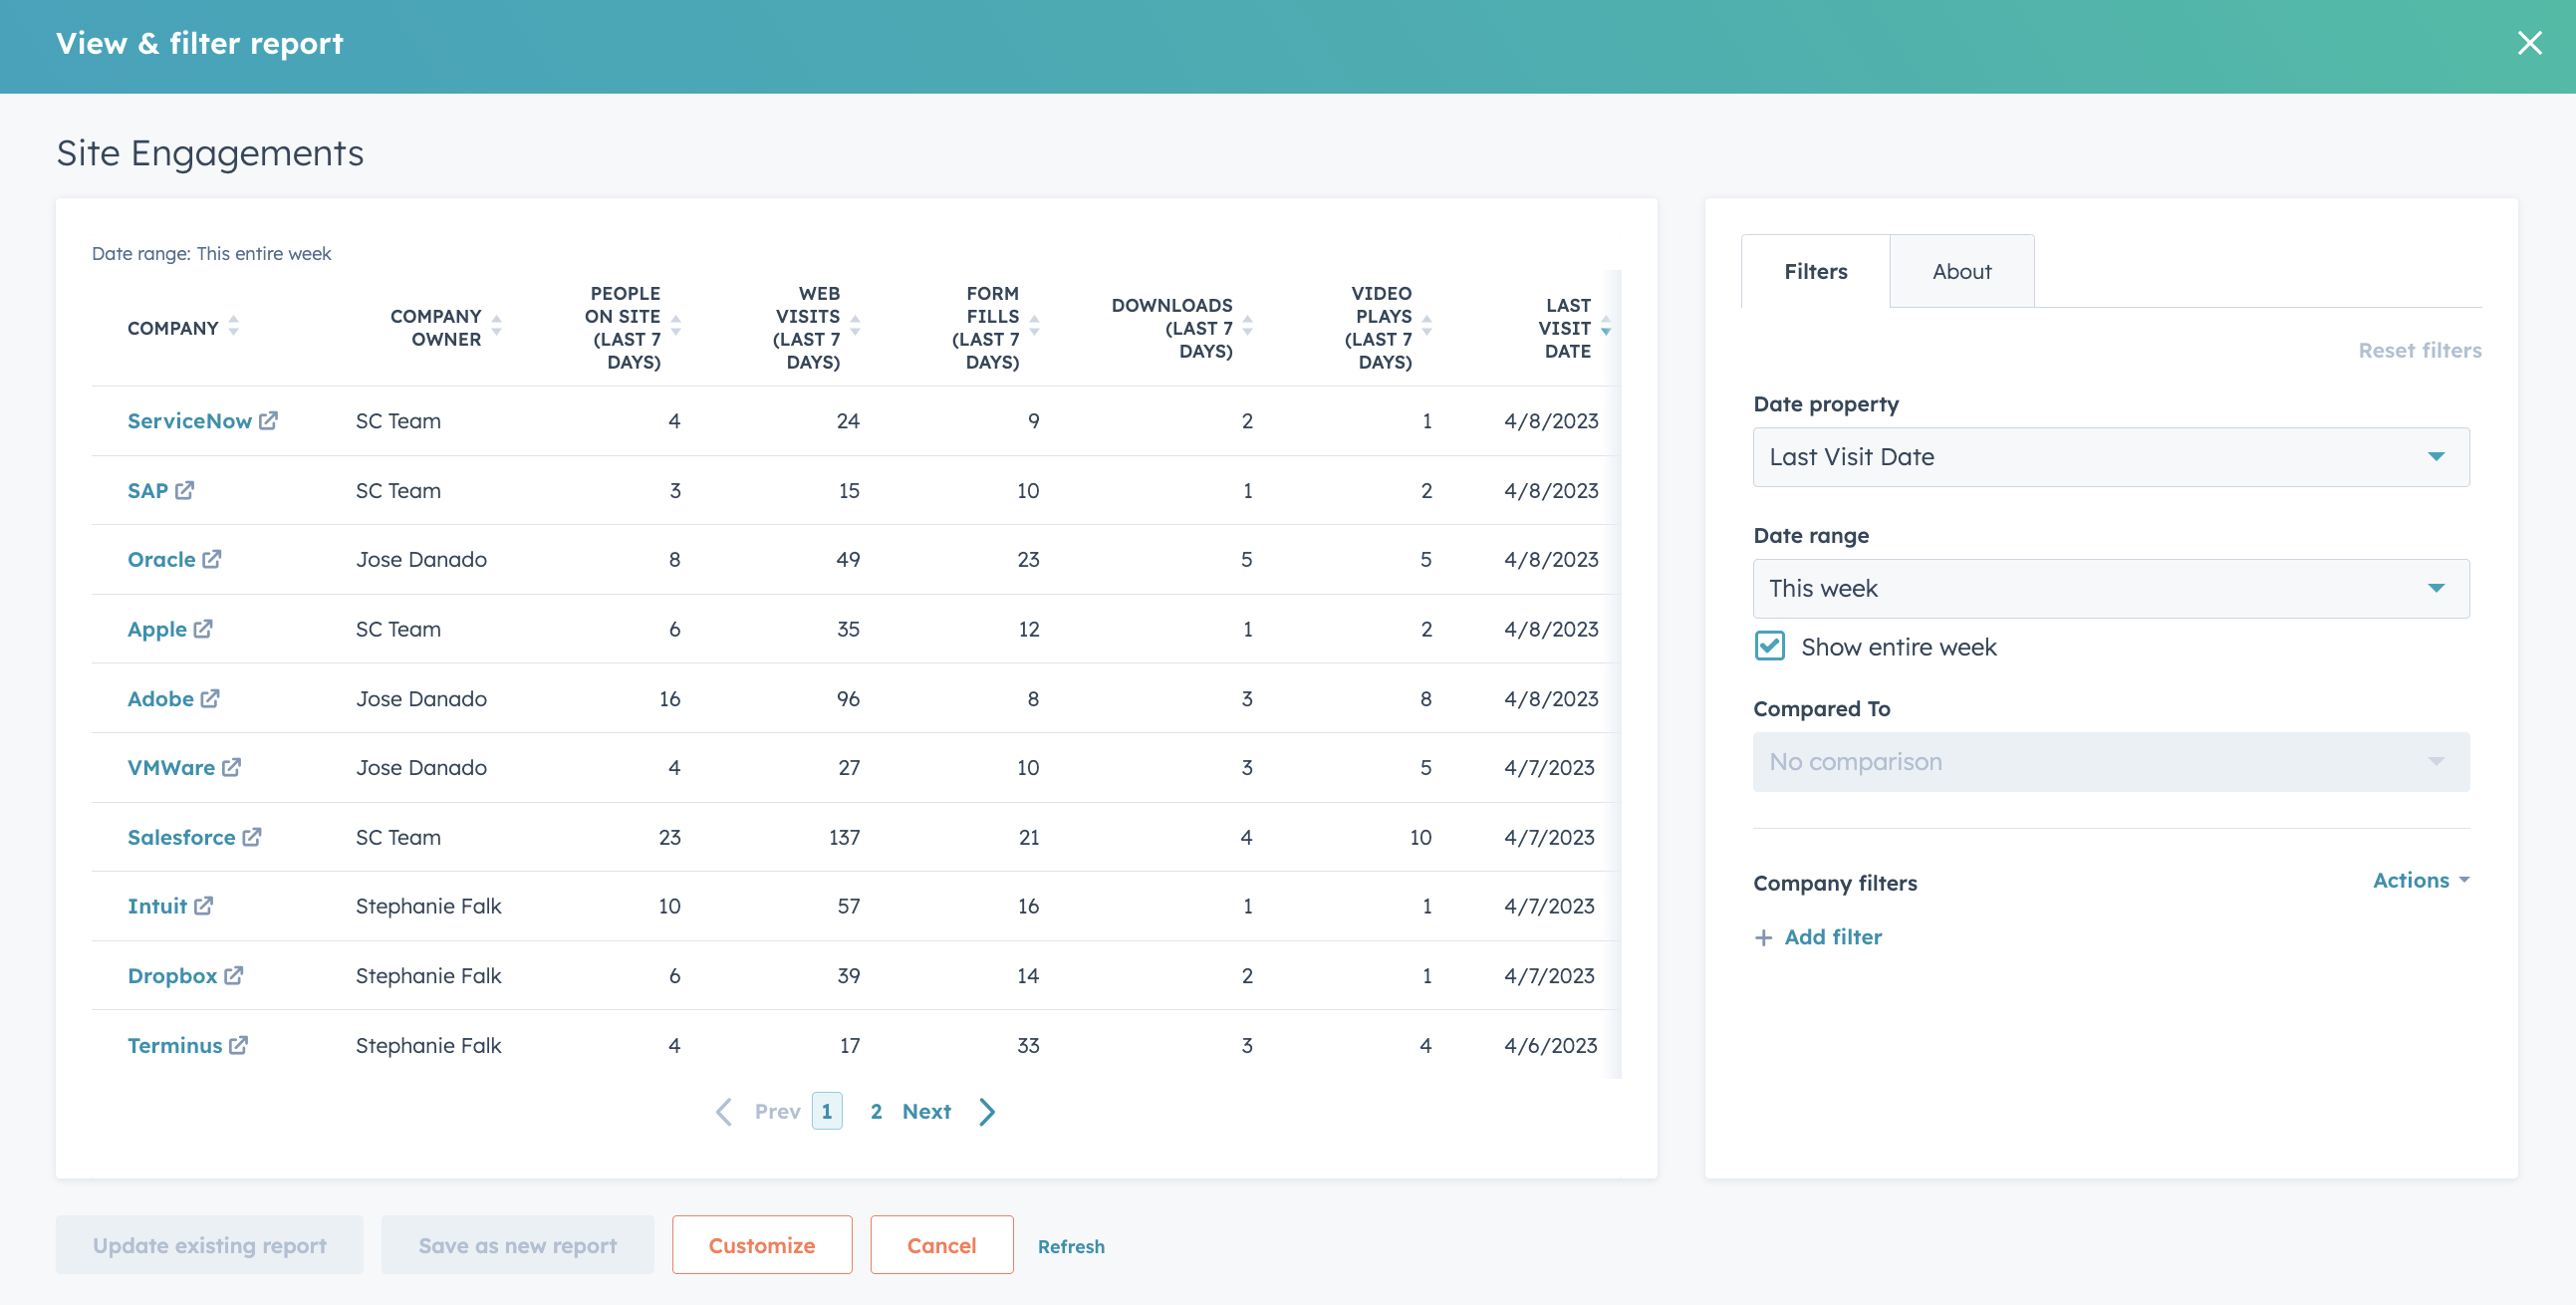The image size is (2576, 1305).
Task: Sort by Web Visits column arrows
Action: tap(855, 325)
